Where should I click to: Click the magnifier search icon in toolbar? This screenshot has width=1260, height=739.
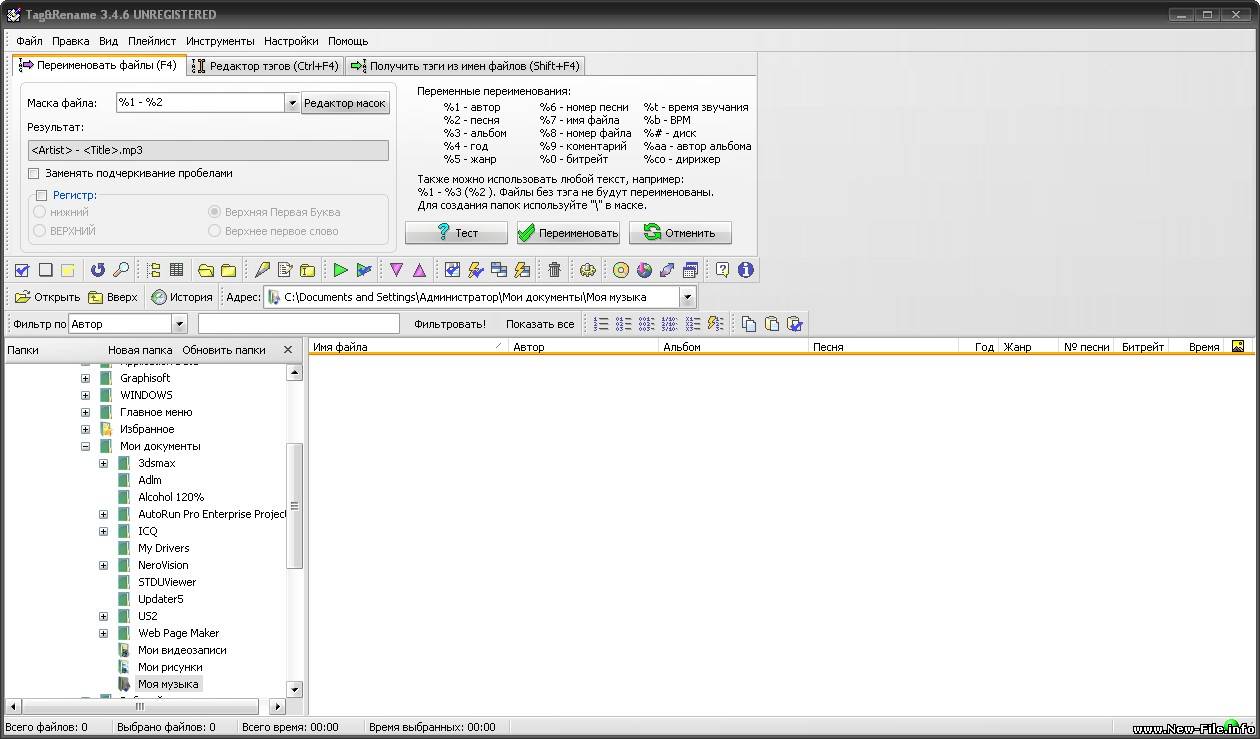click(120, 270)
